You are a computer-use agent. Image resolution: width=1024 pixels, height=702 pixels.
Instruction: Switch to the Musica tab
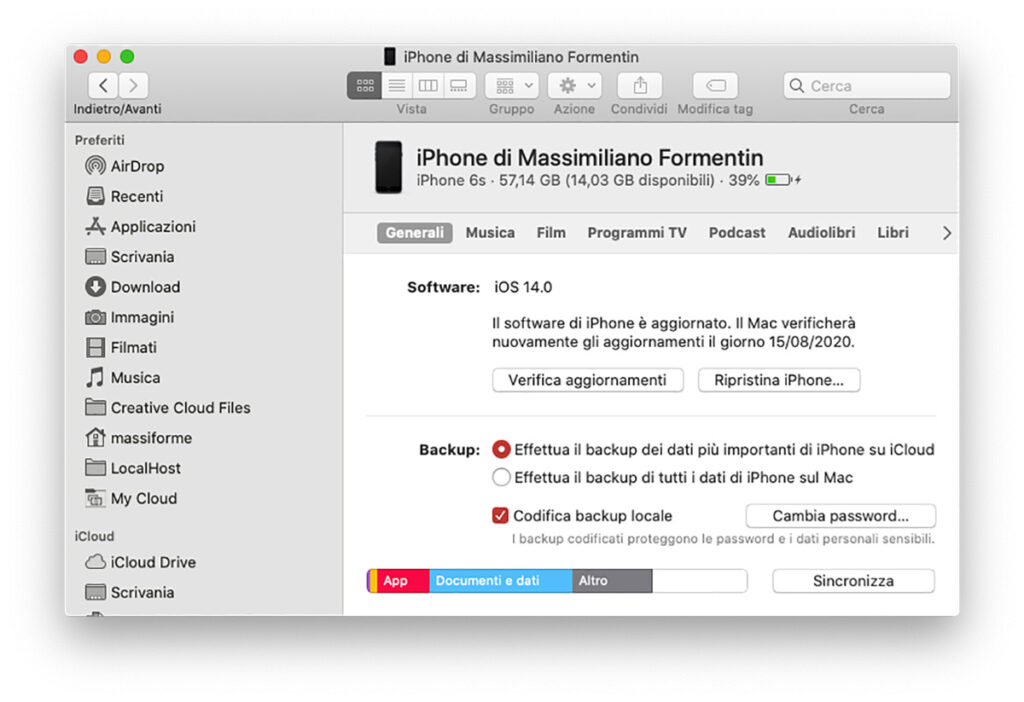click(x=490, y=232)
